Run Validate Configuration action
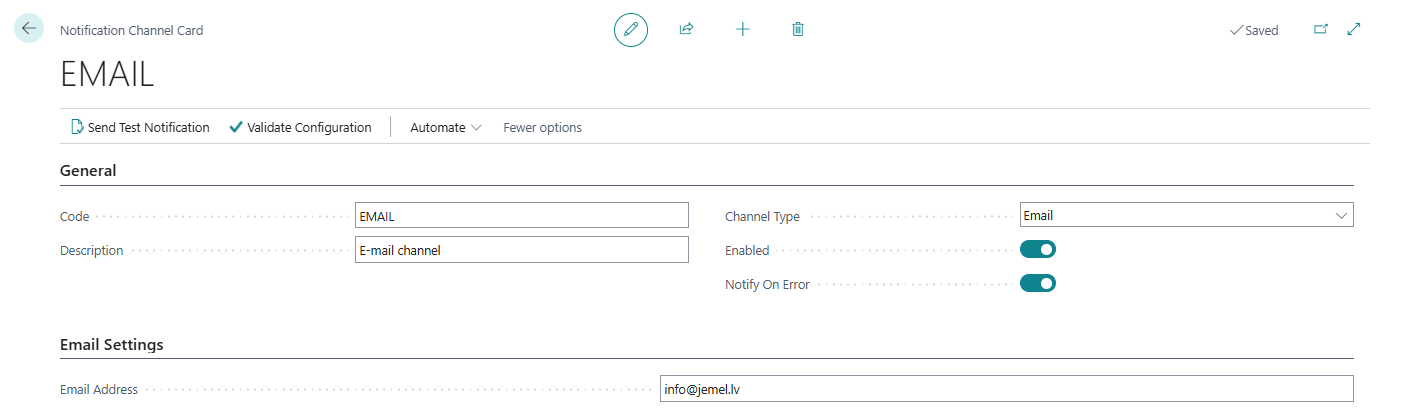This screenshot has height=410, width=1427. pyautogui.click(x=300, y=127)
